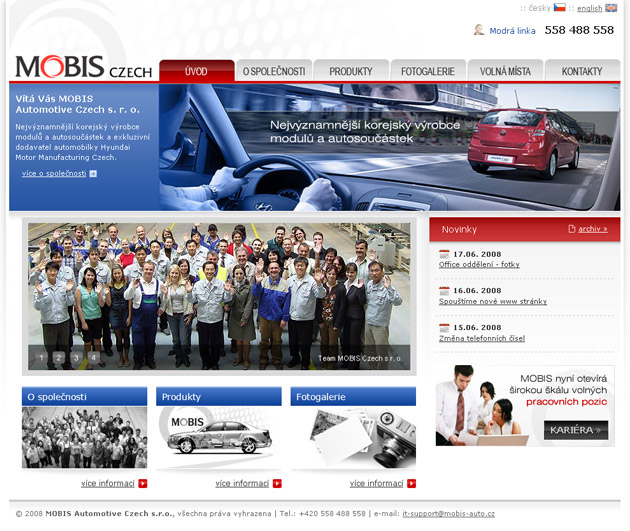Select the KONTAKTY tab

(583, 71)
